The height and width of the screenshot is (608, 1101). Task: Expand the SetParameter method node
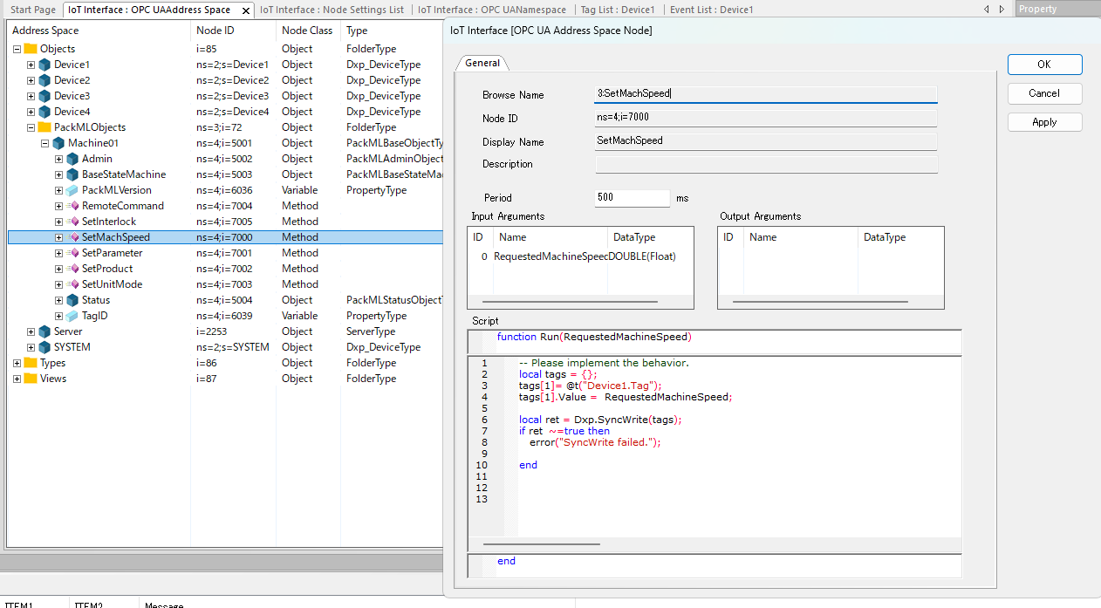click(x=59, y=253)
